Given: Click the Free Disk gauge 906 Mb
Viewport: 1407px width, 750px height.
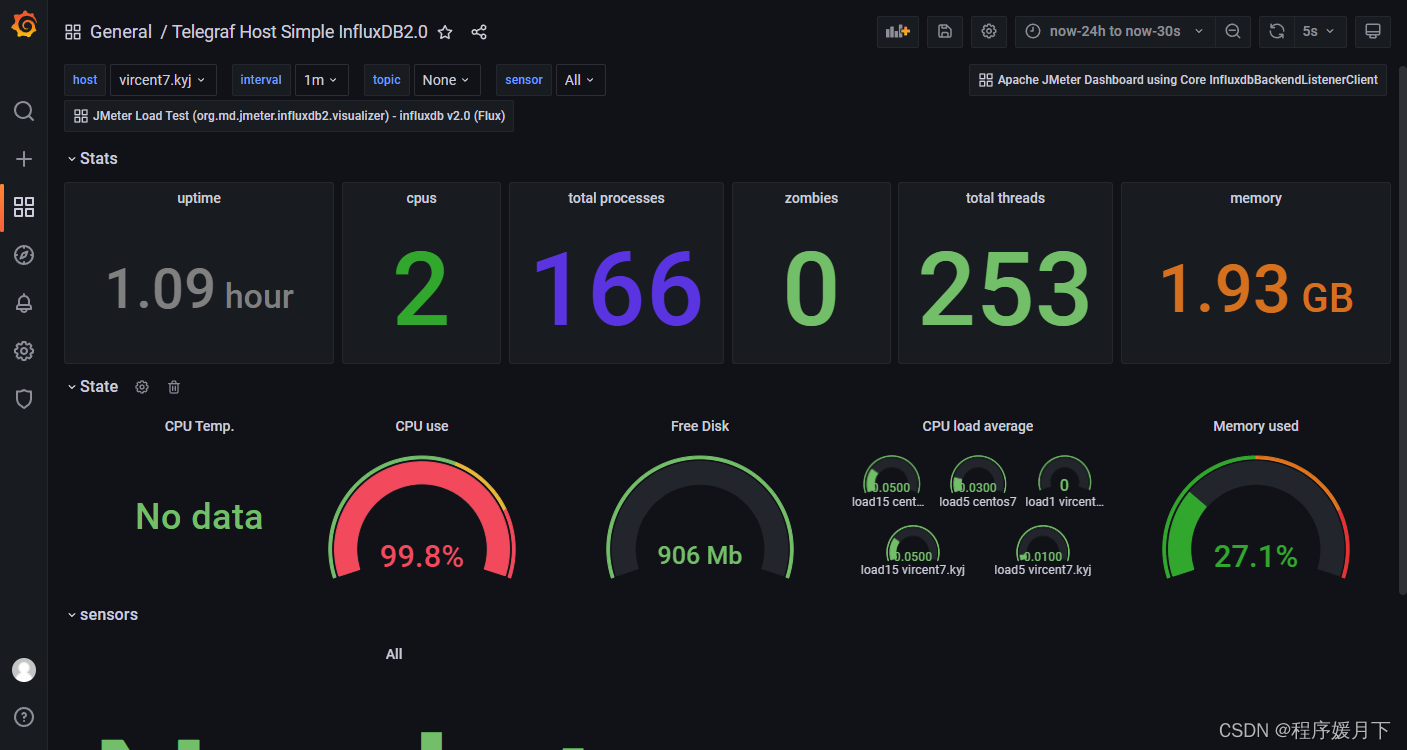Looking at the screenshot, I should (700, 517).
